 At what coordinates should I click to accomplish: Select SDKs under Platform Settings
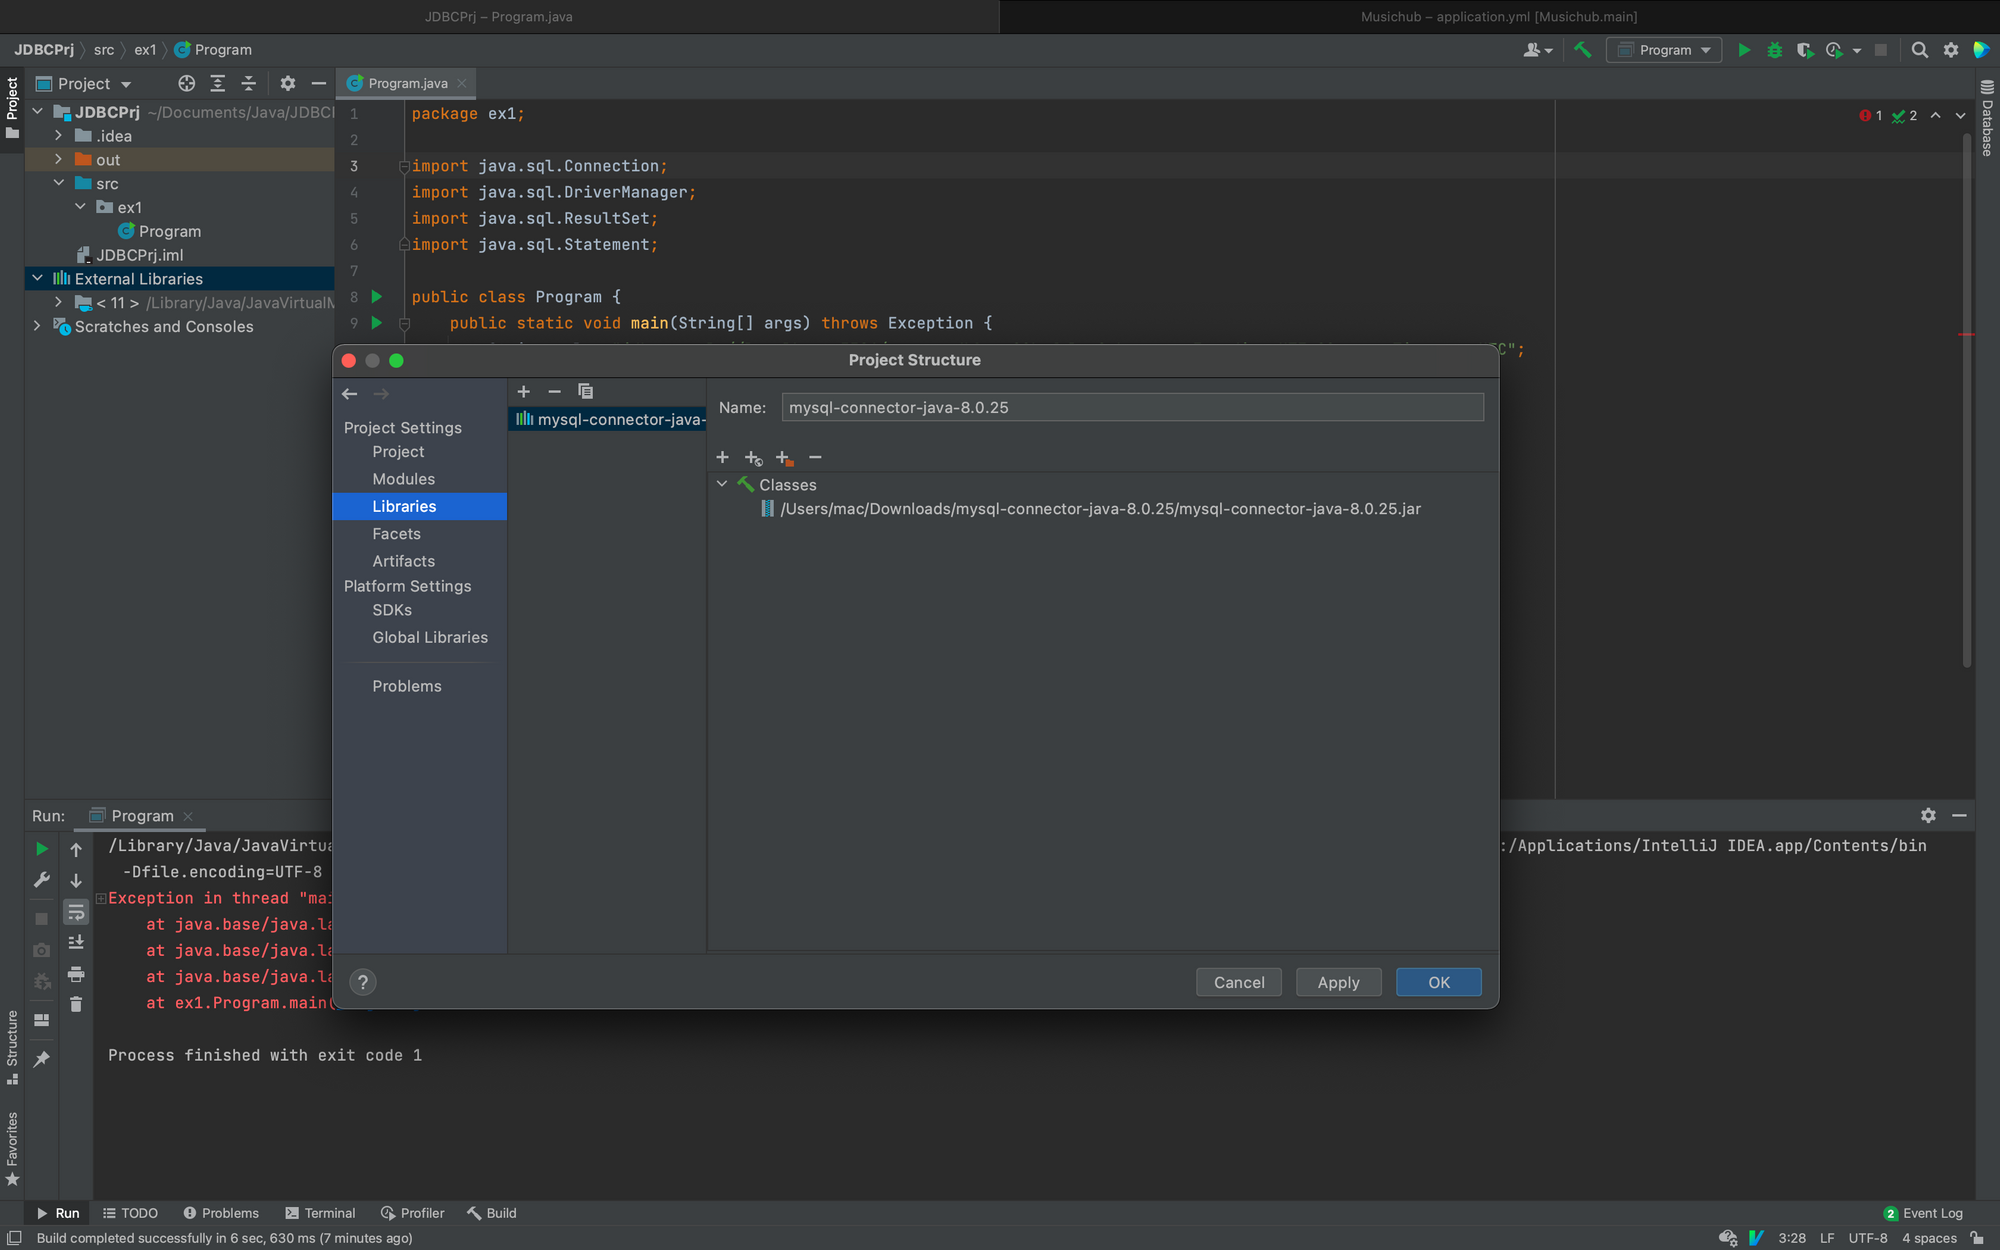coord(392,610)
